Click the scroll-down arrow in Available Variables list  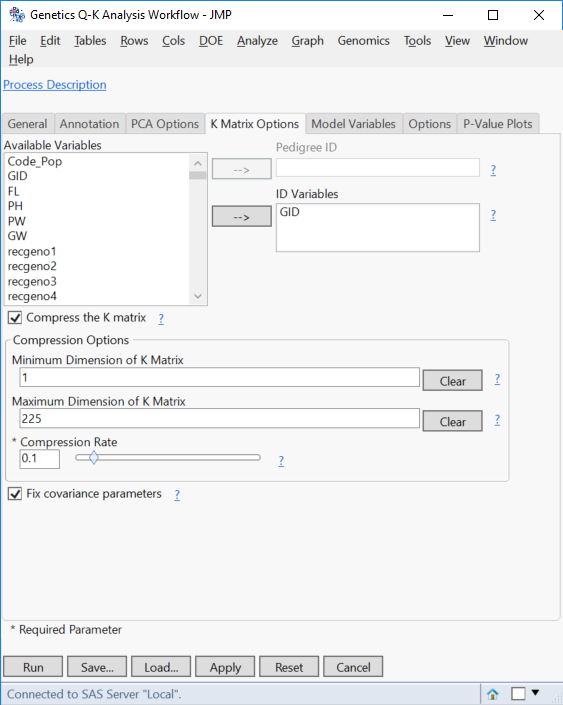click(198, 296)
